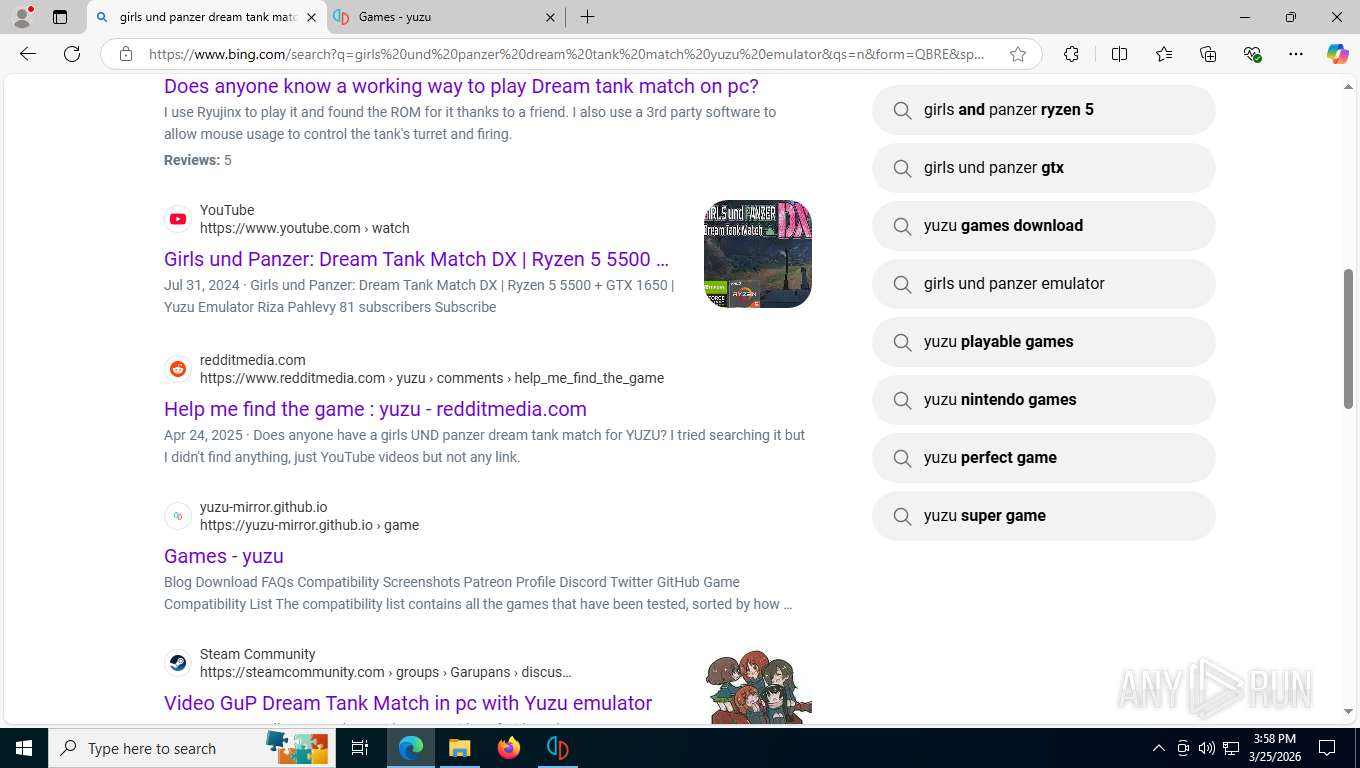
Task: Open File Explorer from taskbar
Action: 459,748
